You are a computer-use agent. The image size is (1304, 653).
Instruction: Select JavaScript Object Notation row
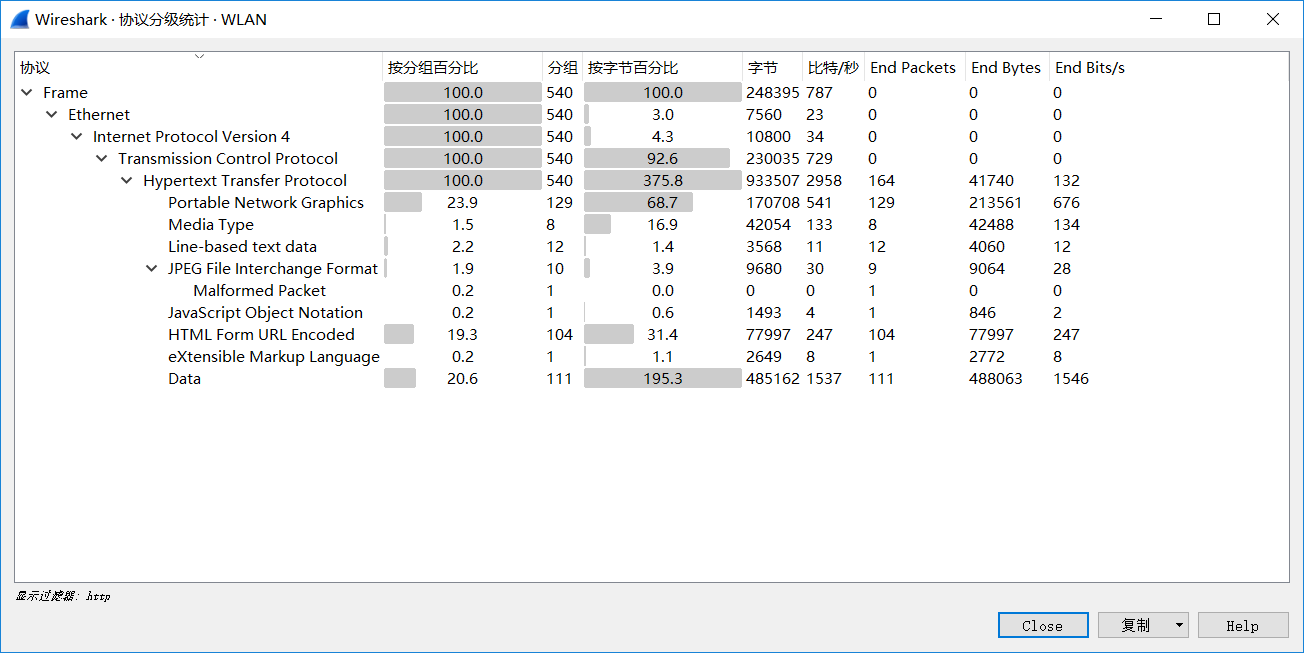pyautogui.click(x=652, y=312)
